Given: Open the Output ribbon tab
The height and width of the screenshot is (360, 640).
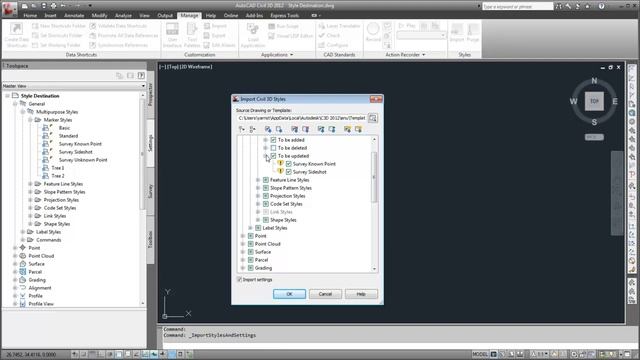Looking at the screenshot, I should (165, 16).
